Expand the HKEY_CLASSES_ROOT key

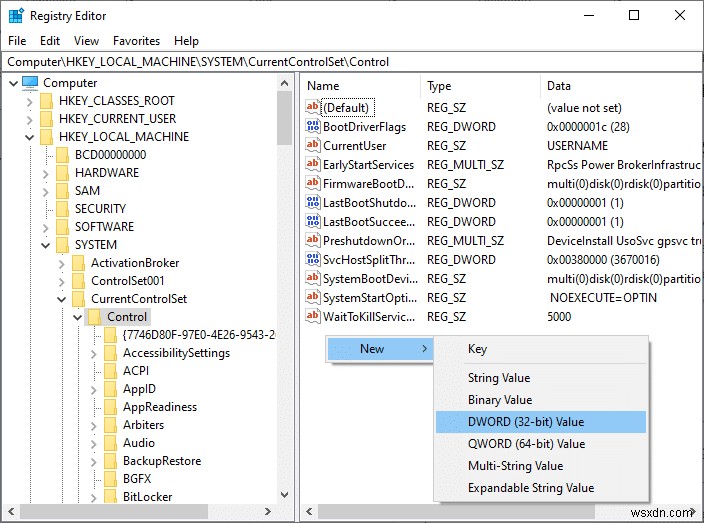point(30,101)
